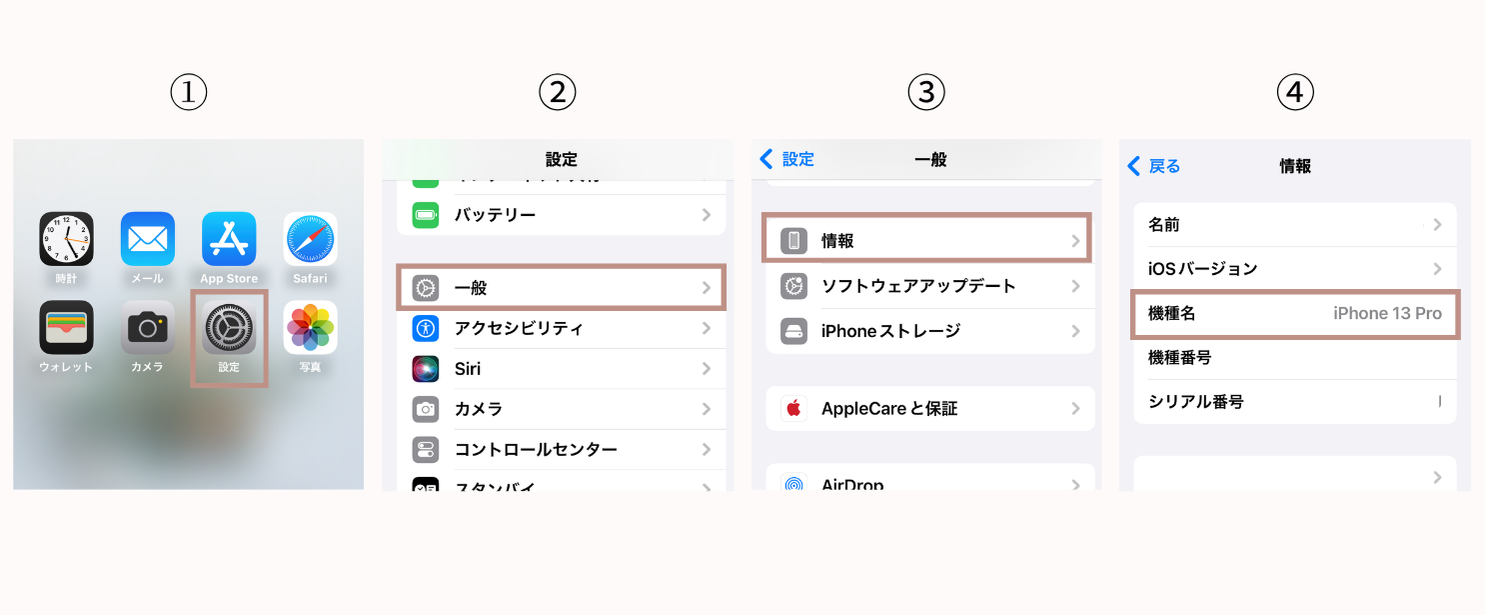The height and width of the screenshot is (615, 1485).
Task: Open iPhone ストレージ settings
Action: coord(927,330)
